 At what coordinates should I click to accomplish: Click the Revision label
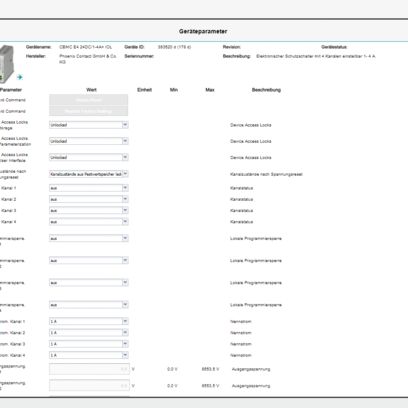click(x=232, y=47)
